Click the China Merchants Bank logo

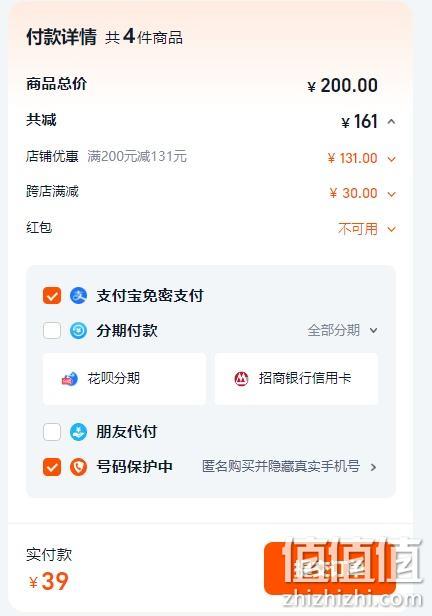(x=241, y=378)
